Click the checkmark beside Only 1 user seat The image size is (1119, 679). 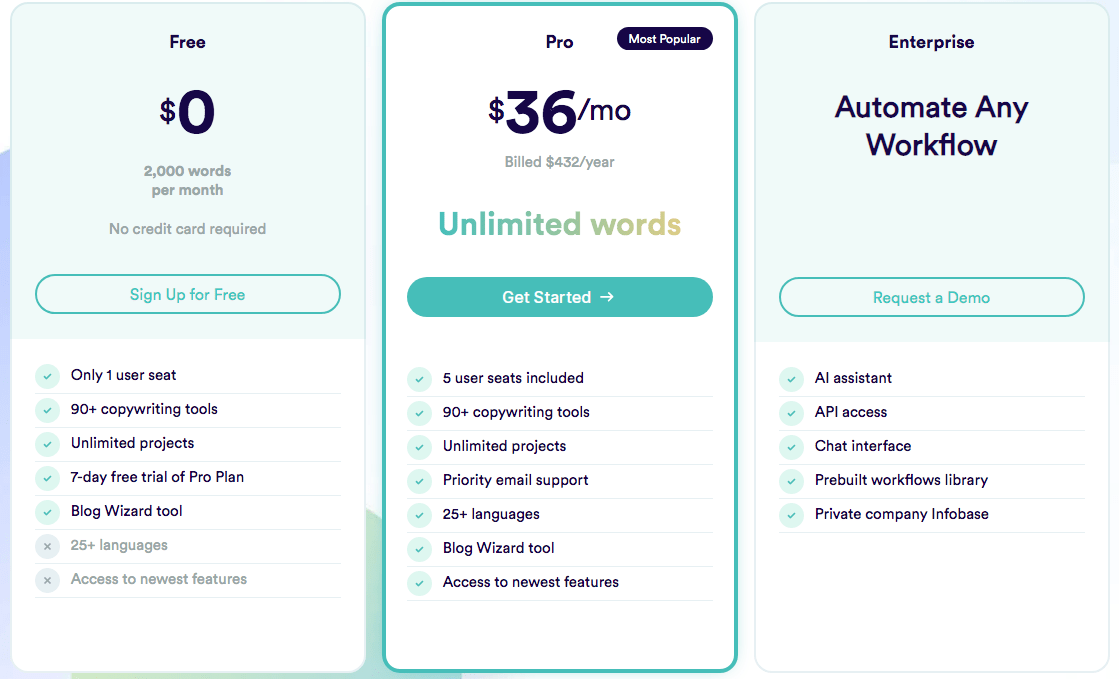pyautogui.click(x=47, y=376)
